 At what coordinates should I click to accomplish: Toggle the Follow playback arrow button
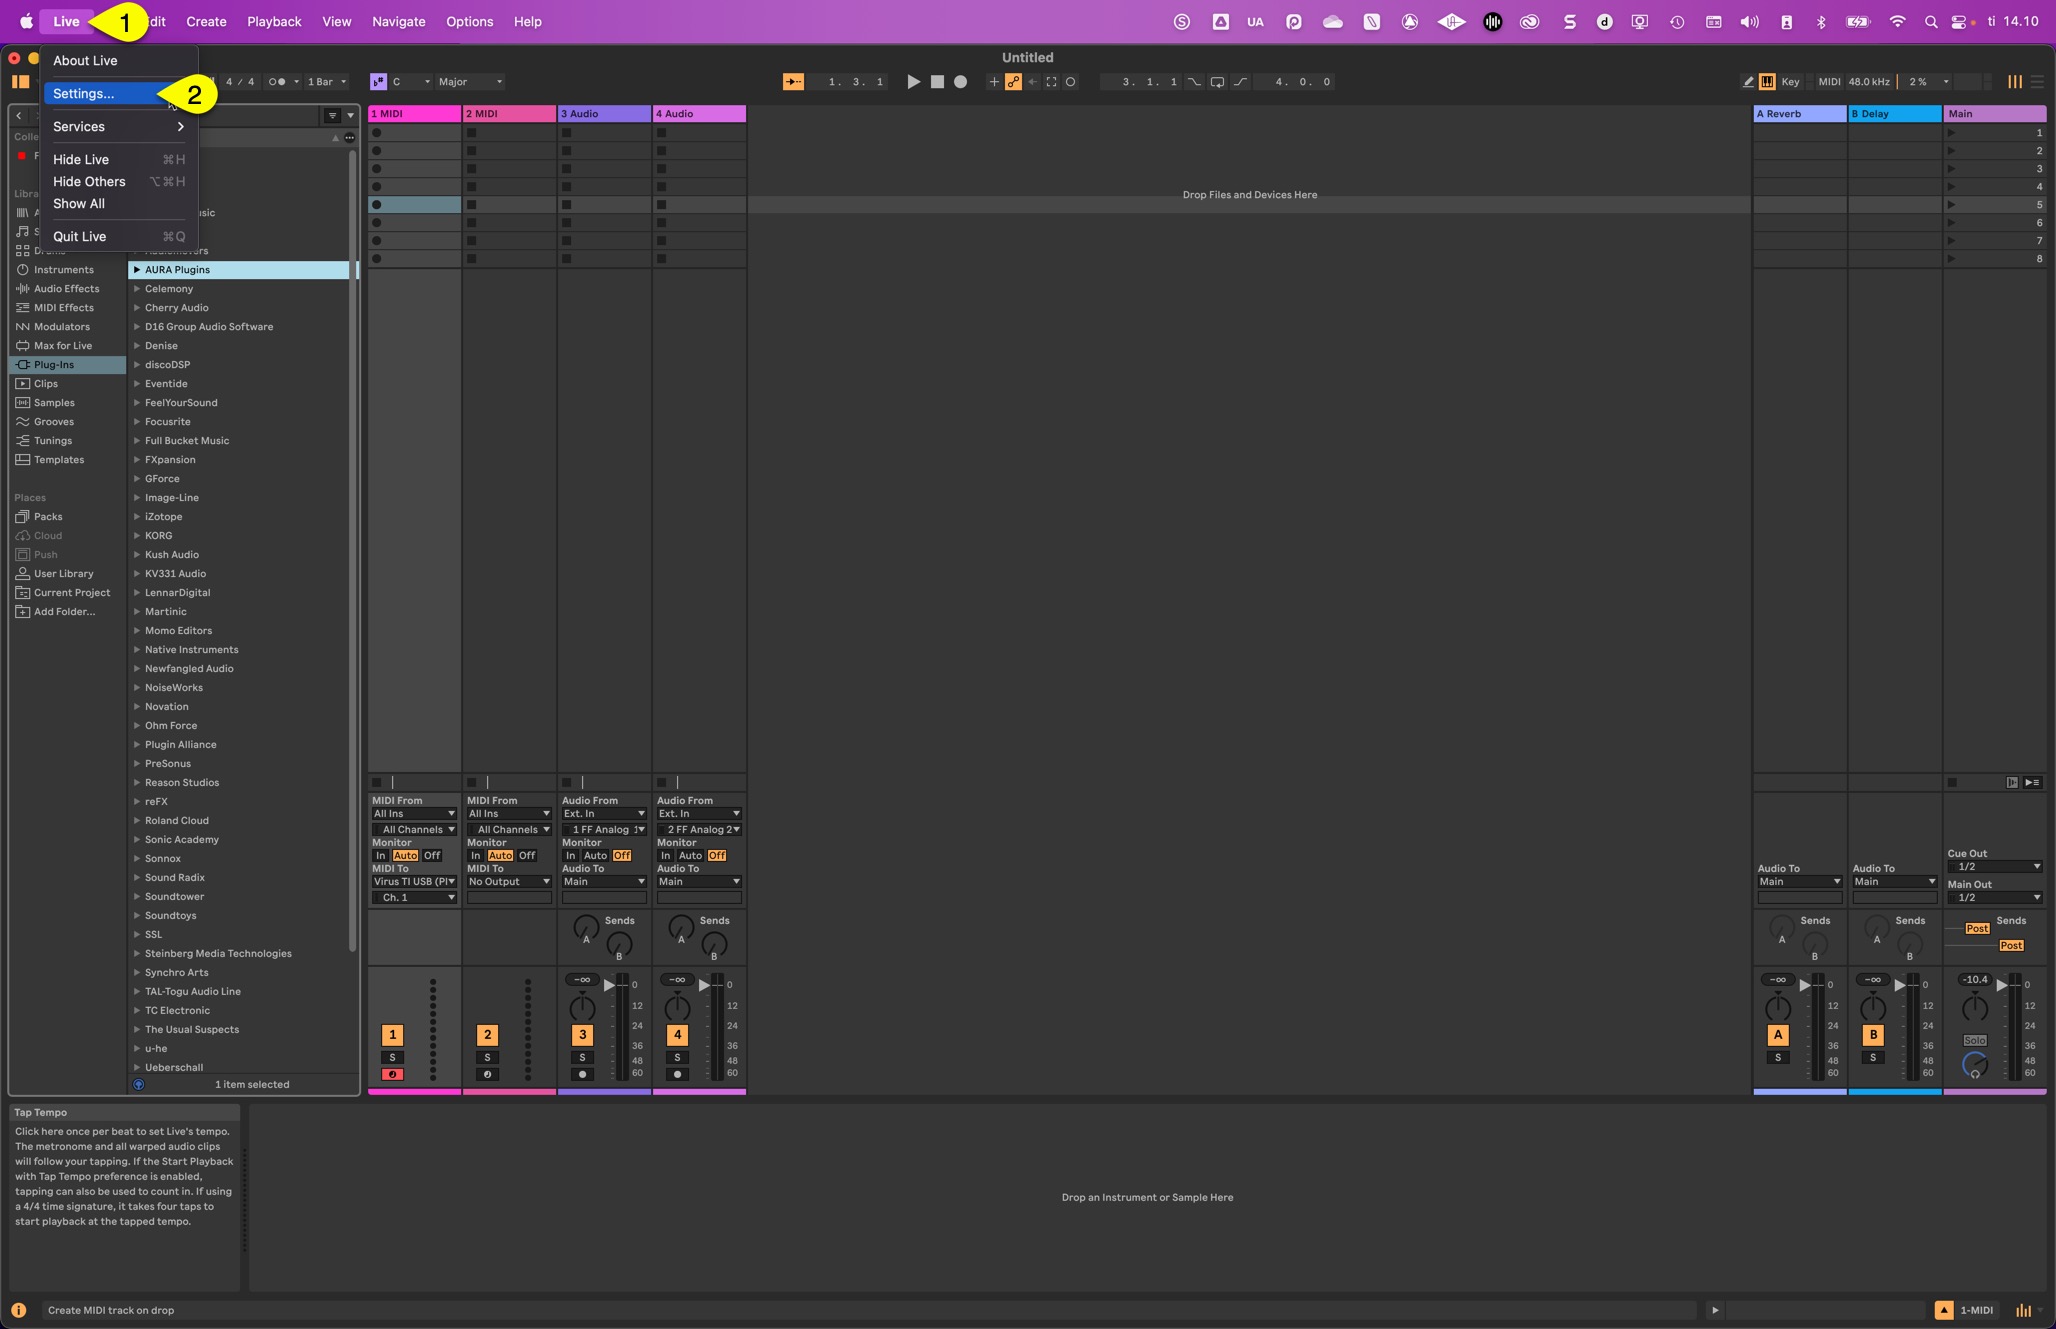coord(793,82)
